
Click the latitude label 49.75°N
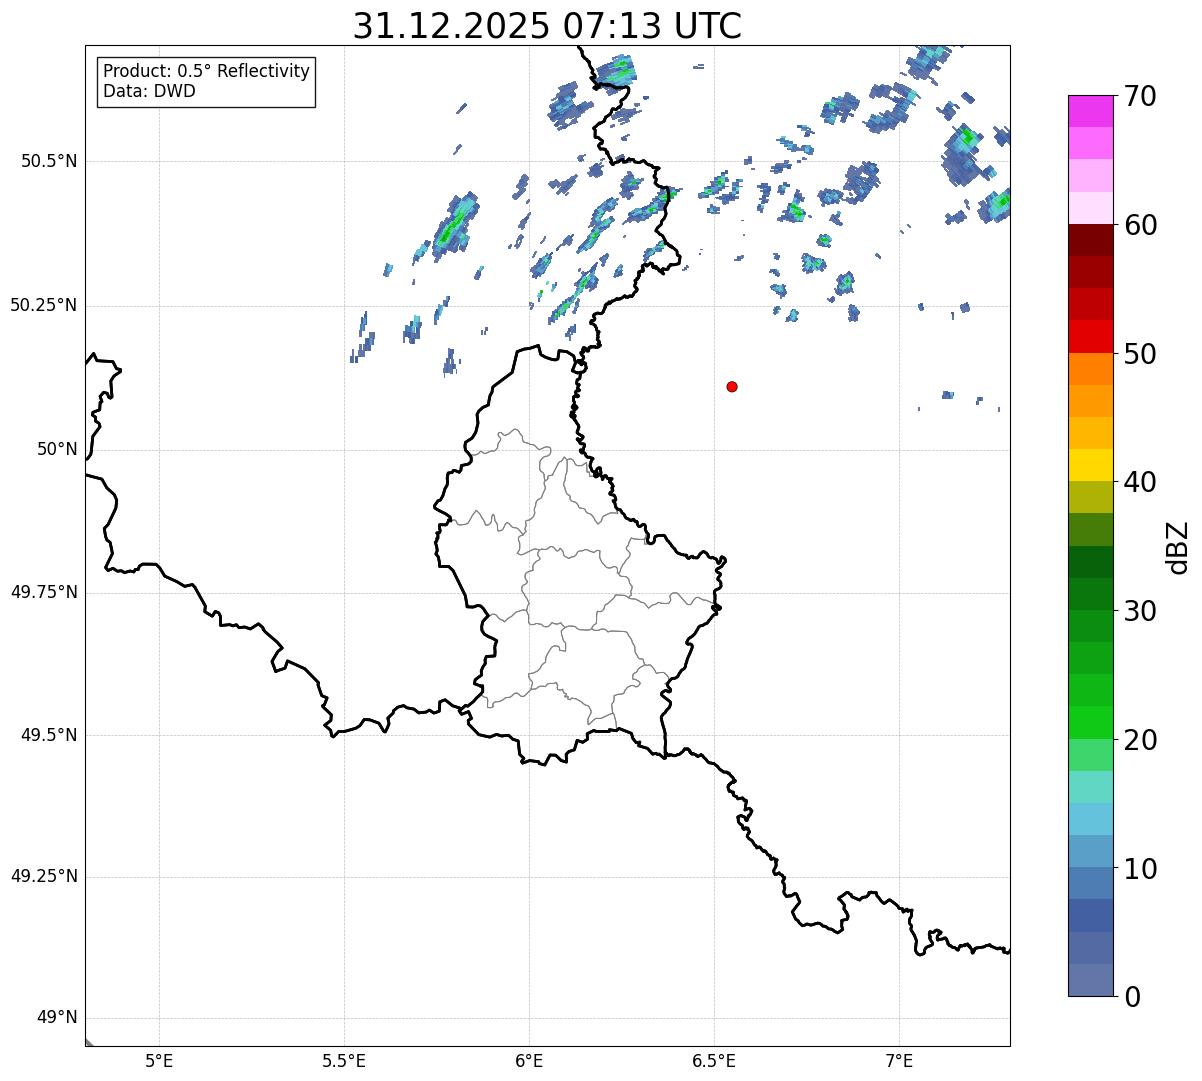(44, 592)
